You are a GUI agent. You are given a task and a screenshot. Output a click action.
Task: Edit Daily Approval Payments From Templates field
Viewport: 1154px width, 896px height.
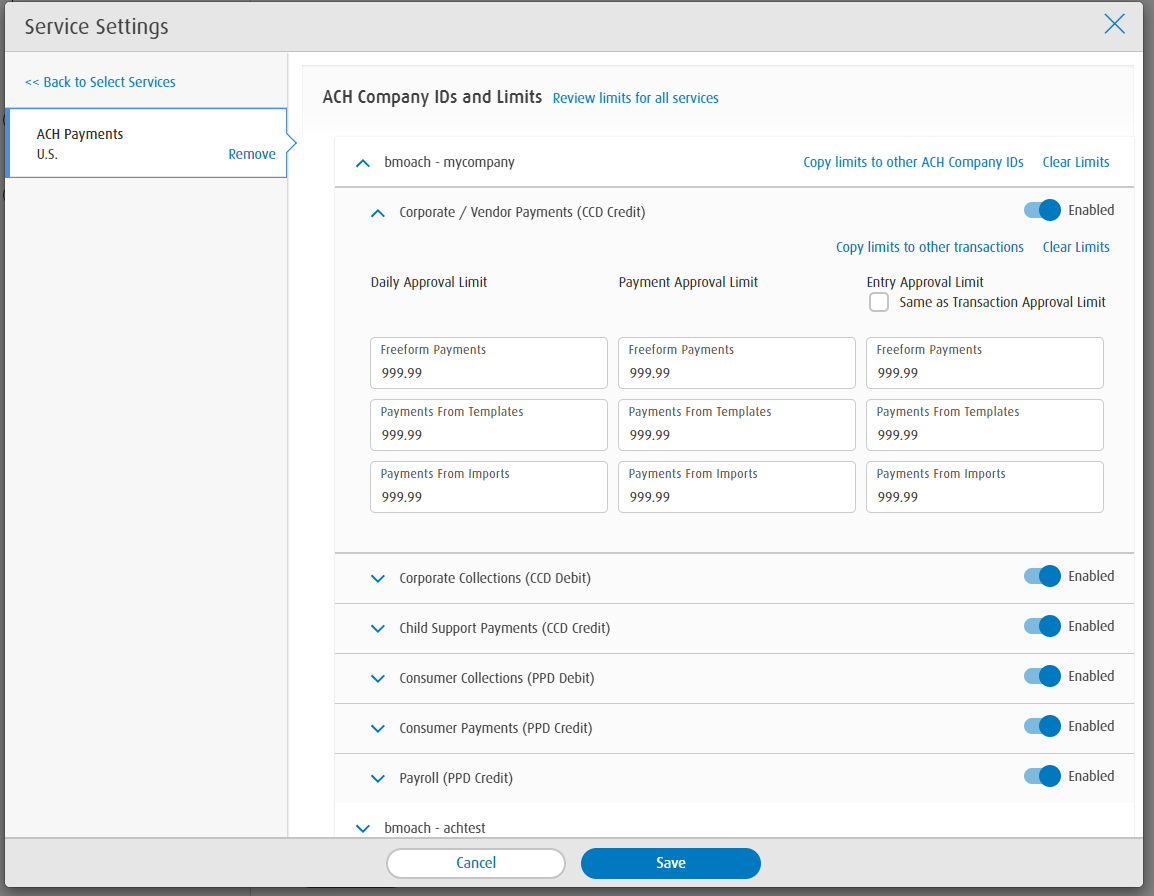point(489,425)
